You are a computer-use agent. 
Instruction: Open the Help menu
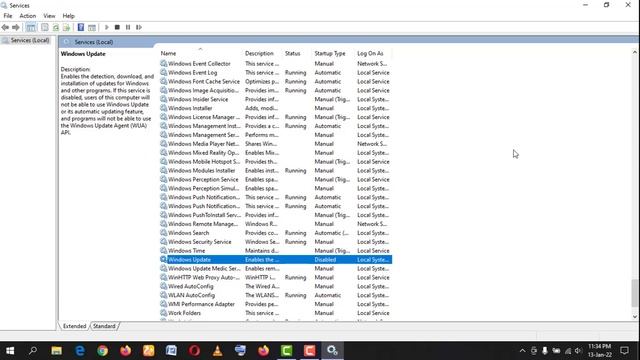click(x=69, y=16)
